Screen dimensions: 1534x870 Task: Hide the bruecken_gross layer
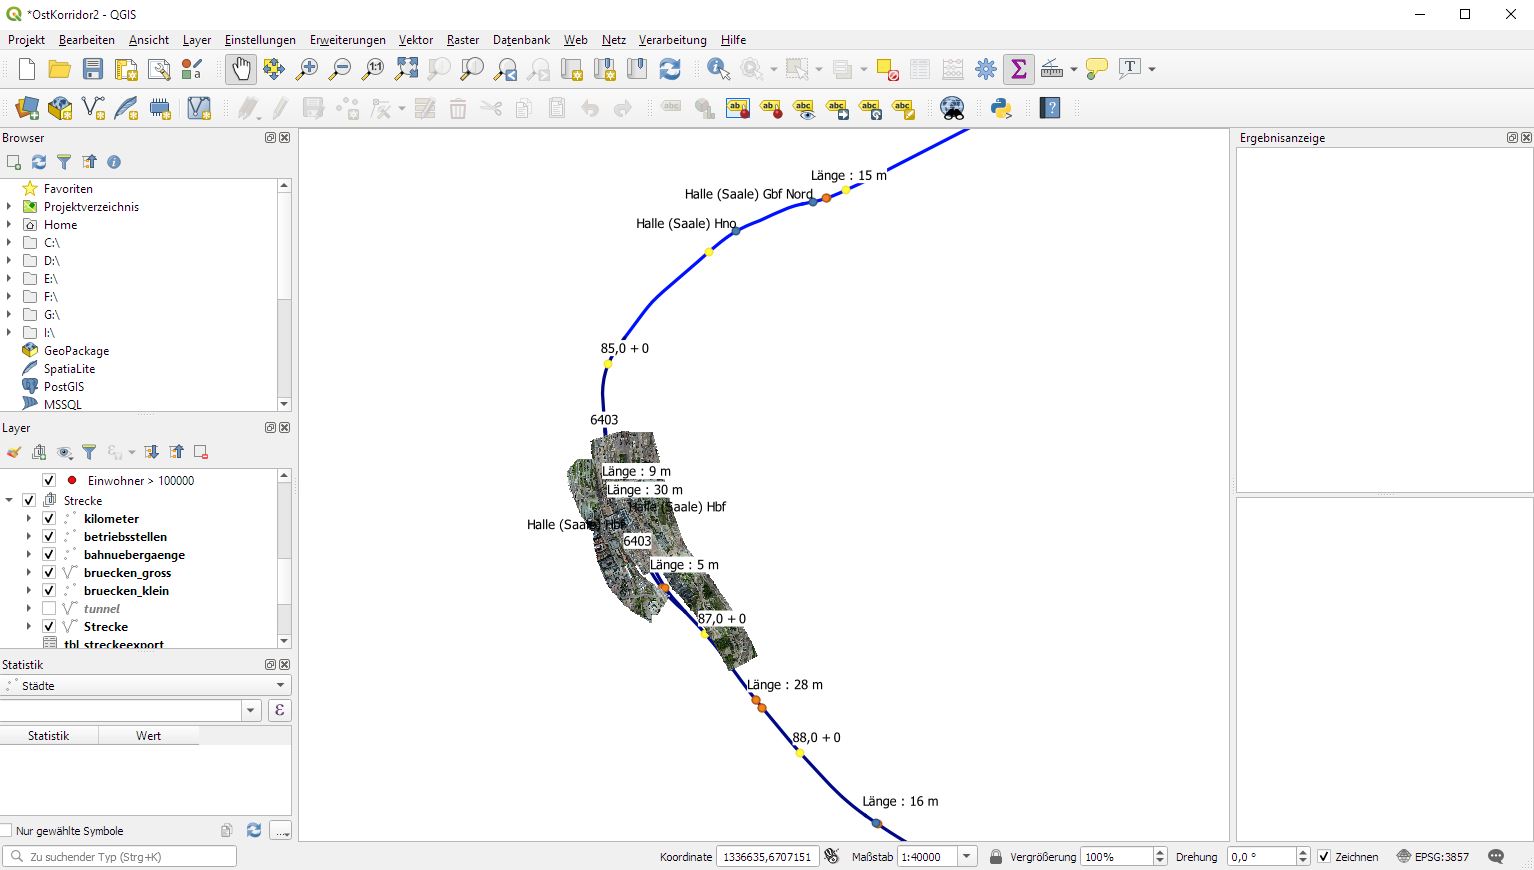(x=48, y=572)
